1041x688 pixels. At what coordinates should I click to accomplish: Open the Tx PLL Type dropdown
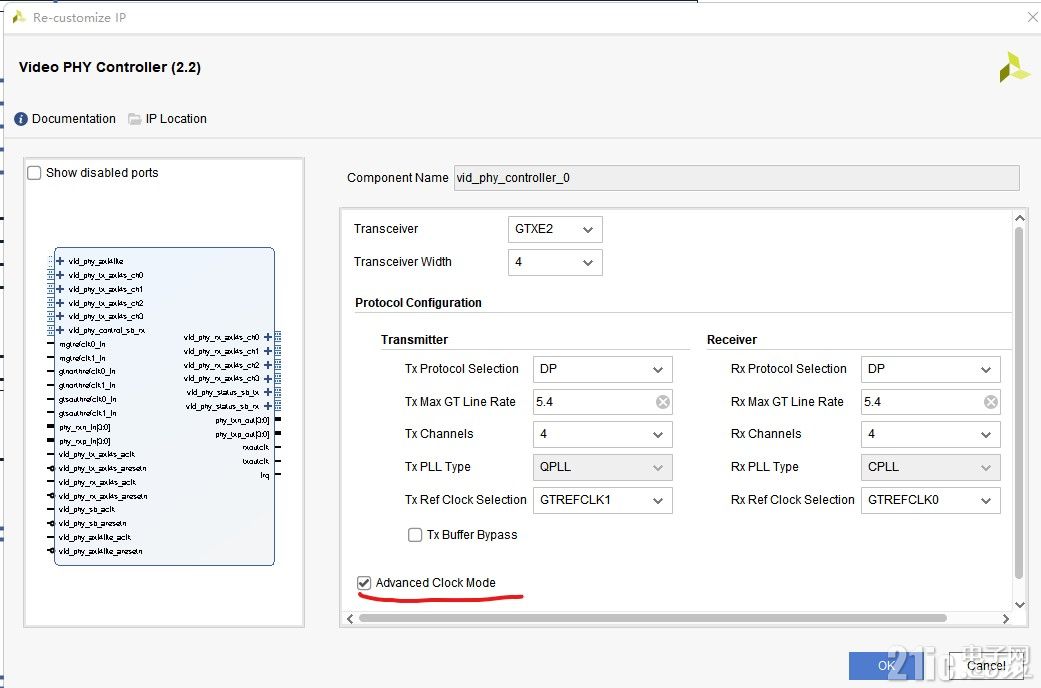[603, 467]
